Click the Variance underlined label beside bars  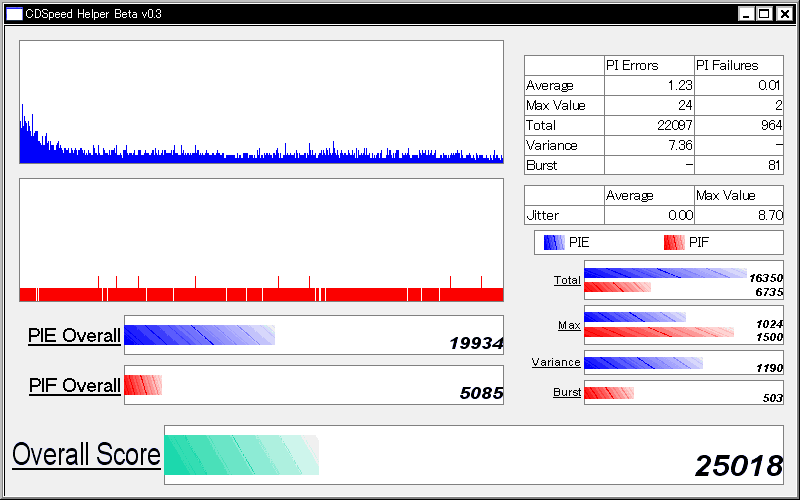(556, 362)
